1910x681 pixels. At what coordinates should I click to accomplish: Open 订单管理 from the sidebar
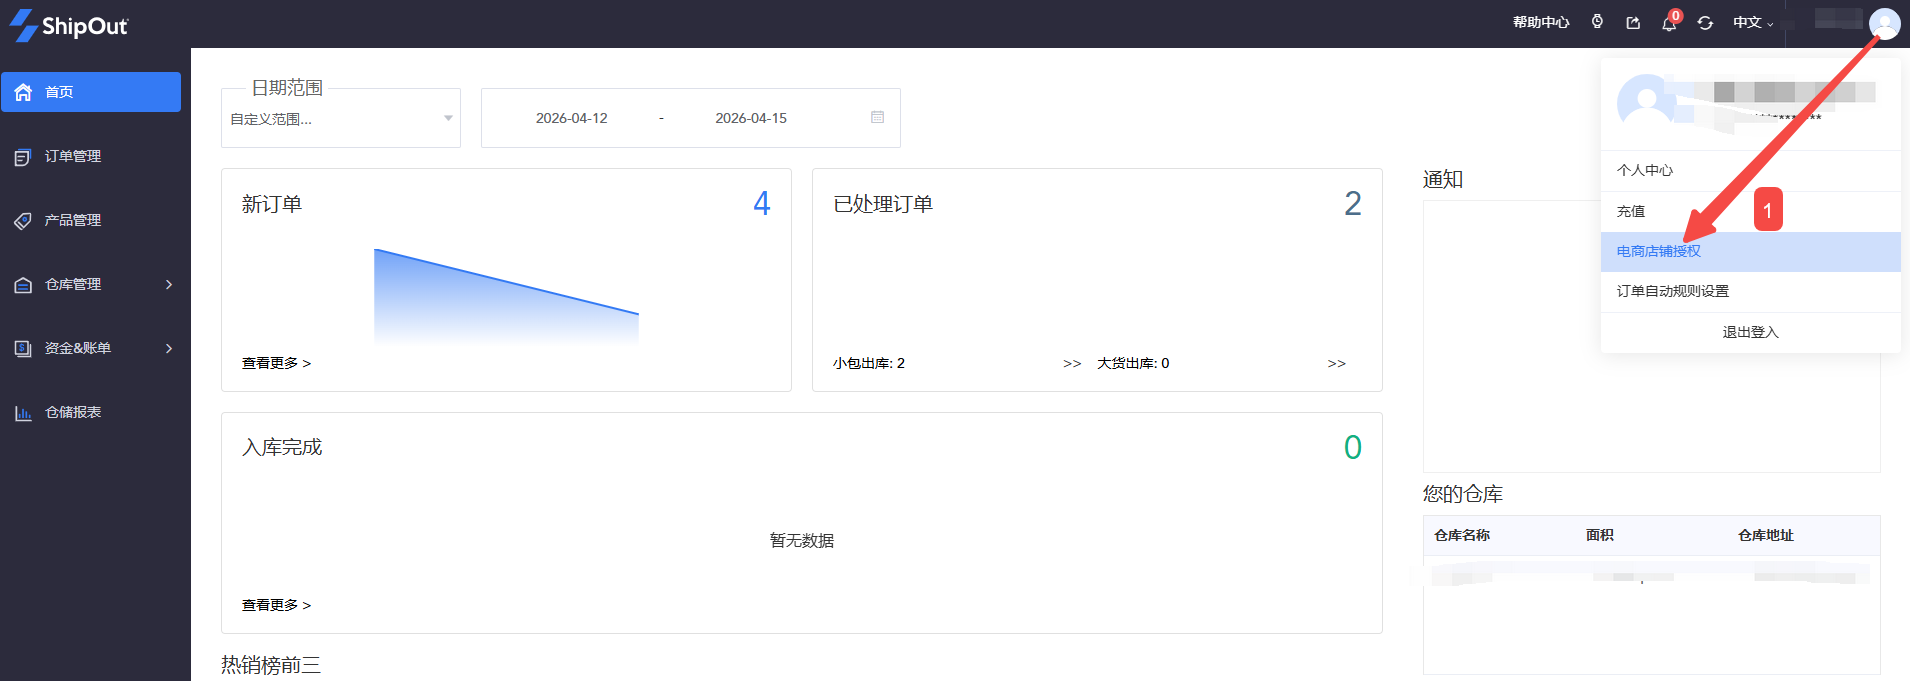point(73,156)
